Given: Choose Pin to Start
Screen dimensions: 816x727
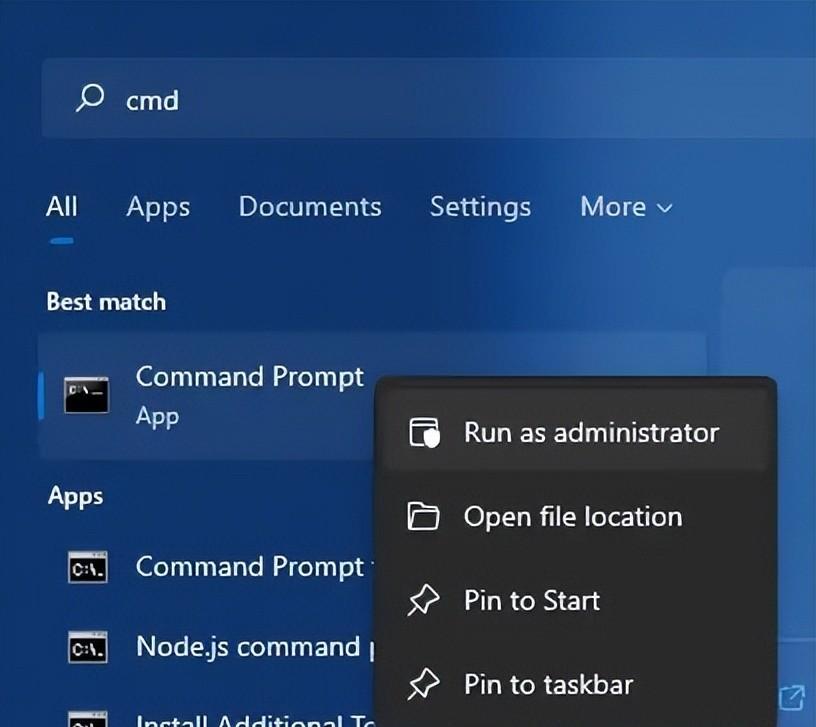Looking at the screenshot, I should pos(576,601).
